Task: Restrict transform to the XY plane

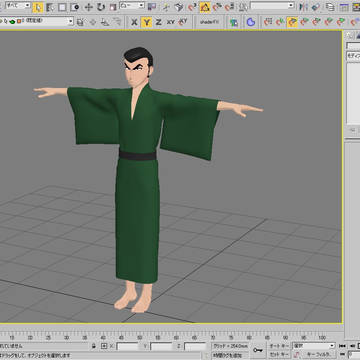Action: [x=171, y=22]
